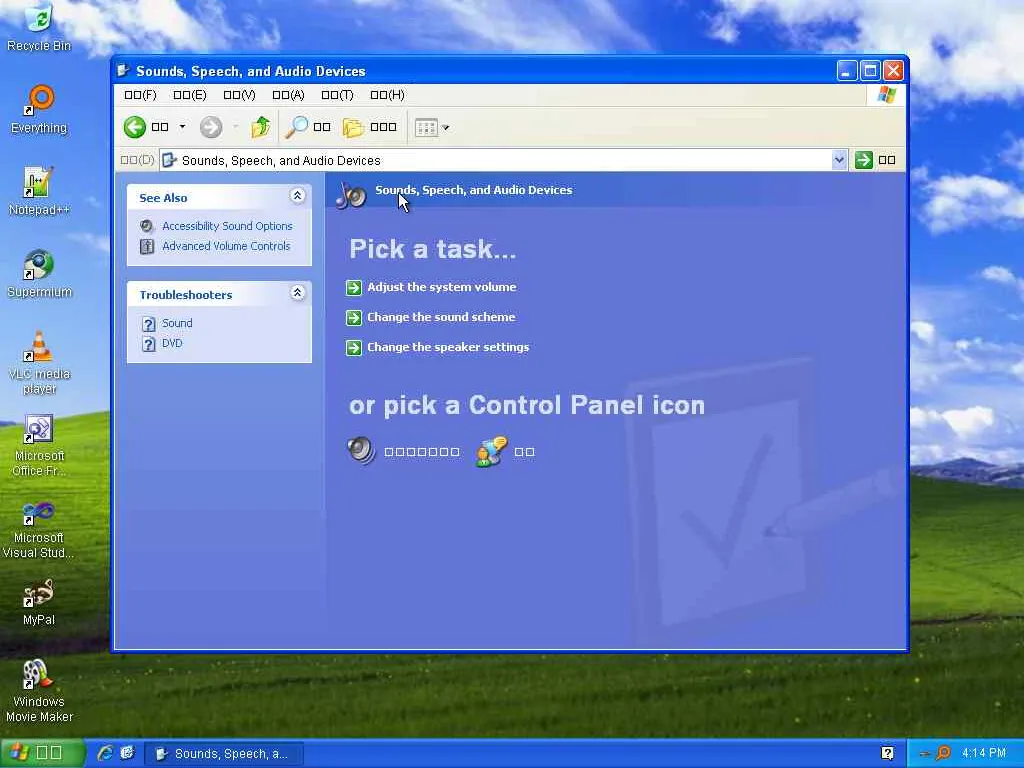Click the Sounds, Speech taskbar button
The width and height of the screenshot is (1024, 768).
coord(224,754)
